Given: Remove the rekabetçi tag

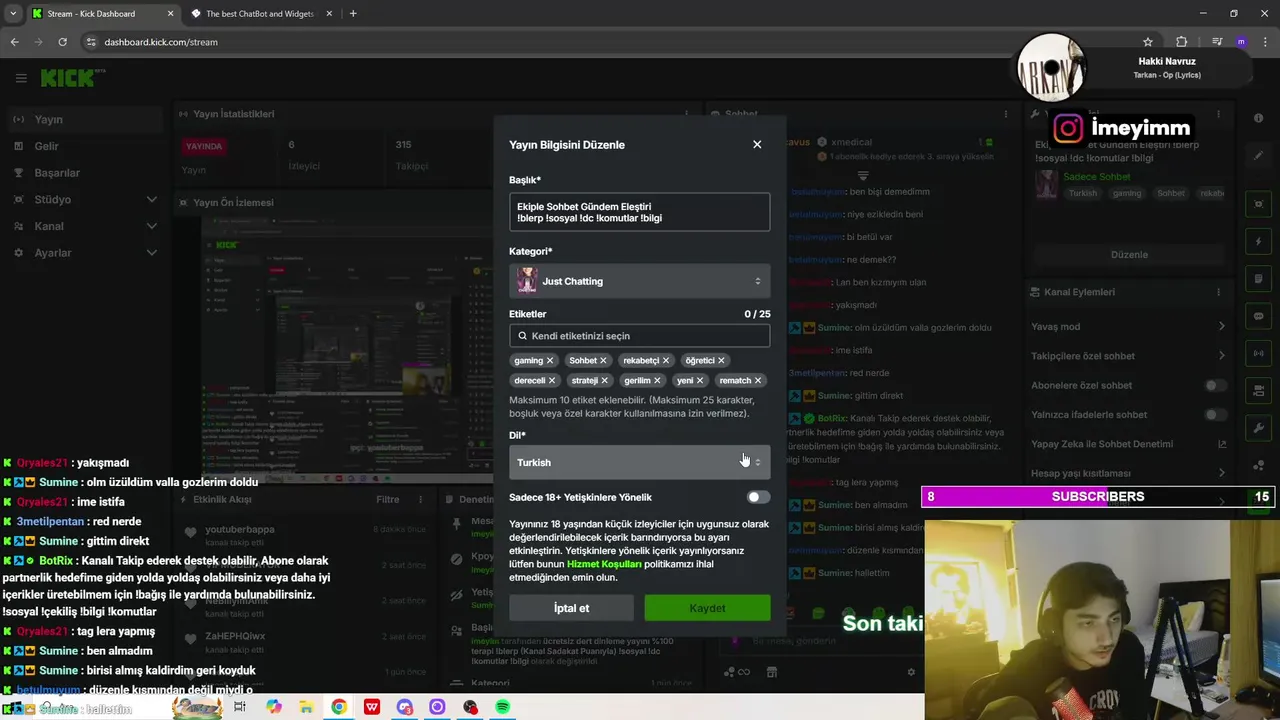Looking at the screenshot, I should pos(666,361).
